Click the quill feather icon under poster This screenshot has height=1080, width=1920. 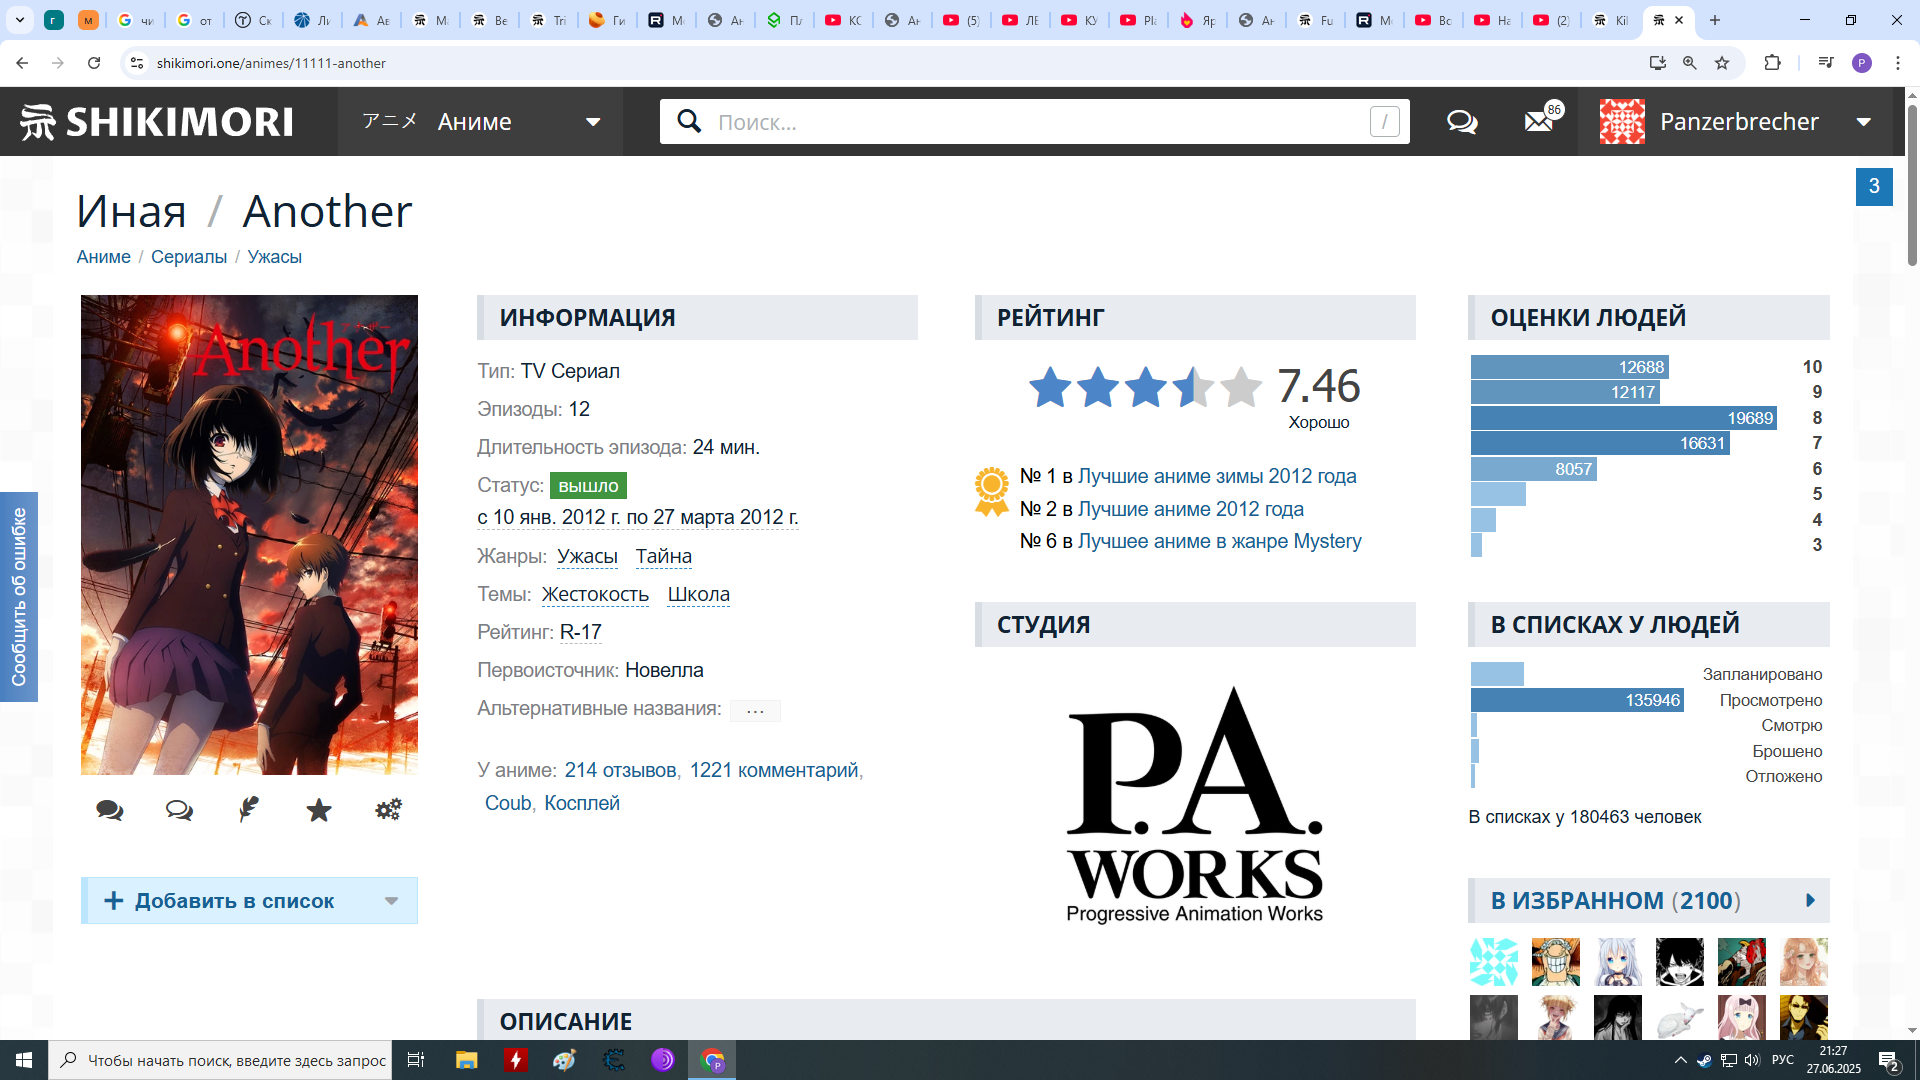(249, 810)
